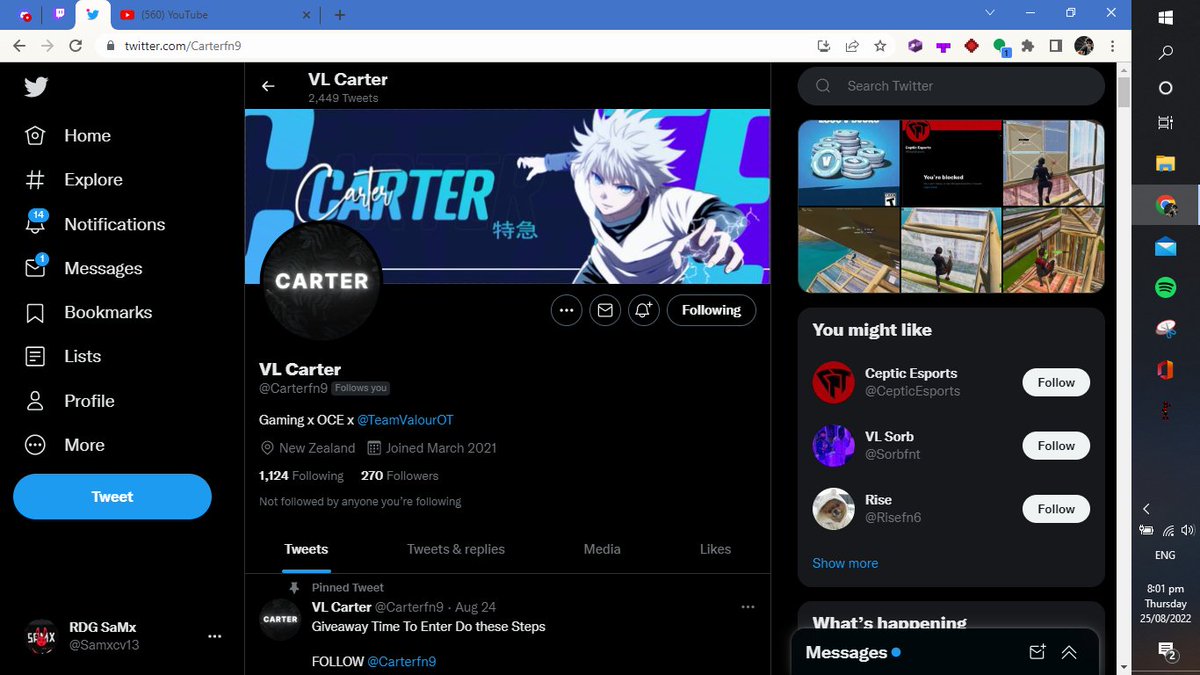Toggle notifications bell for VL Carter
Viewport: 1200px width, 675px height.
[644, 311]
